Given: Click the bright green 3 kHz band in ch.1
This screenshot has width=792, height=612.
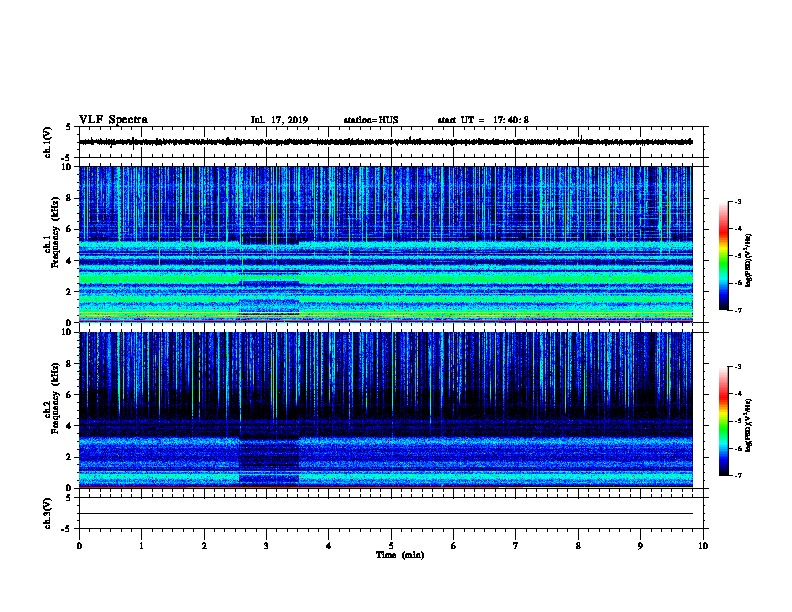Looking at the screenshot, I should (385, 278).
